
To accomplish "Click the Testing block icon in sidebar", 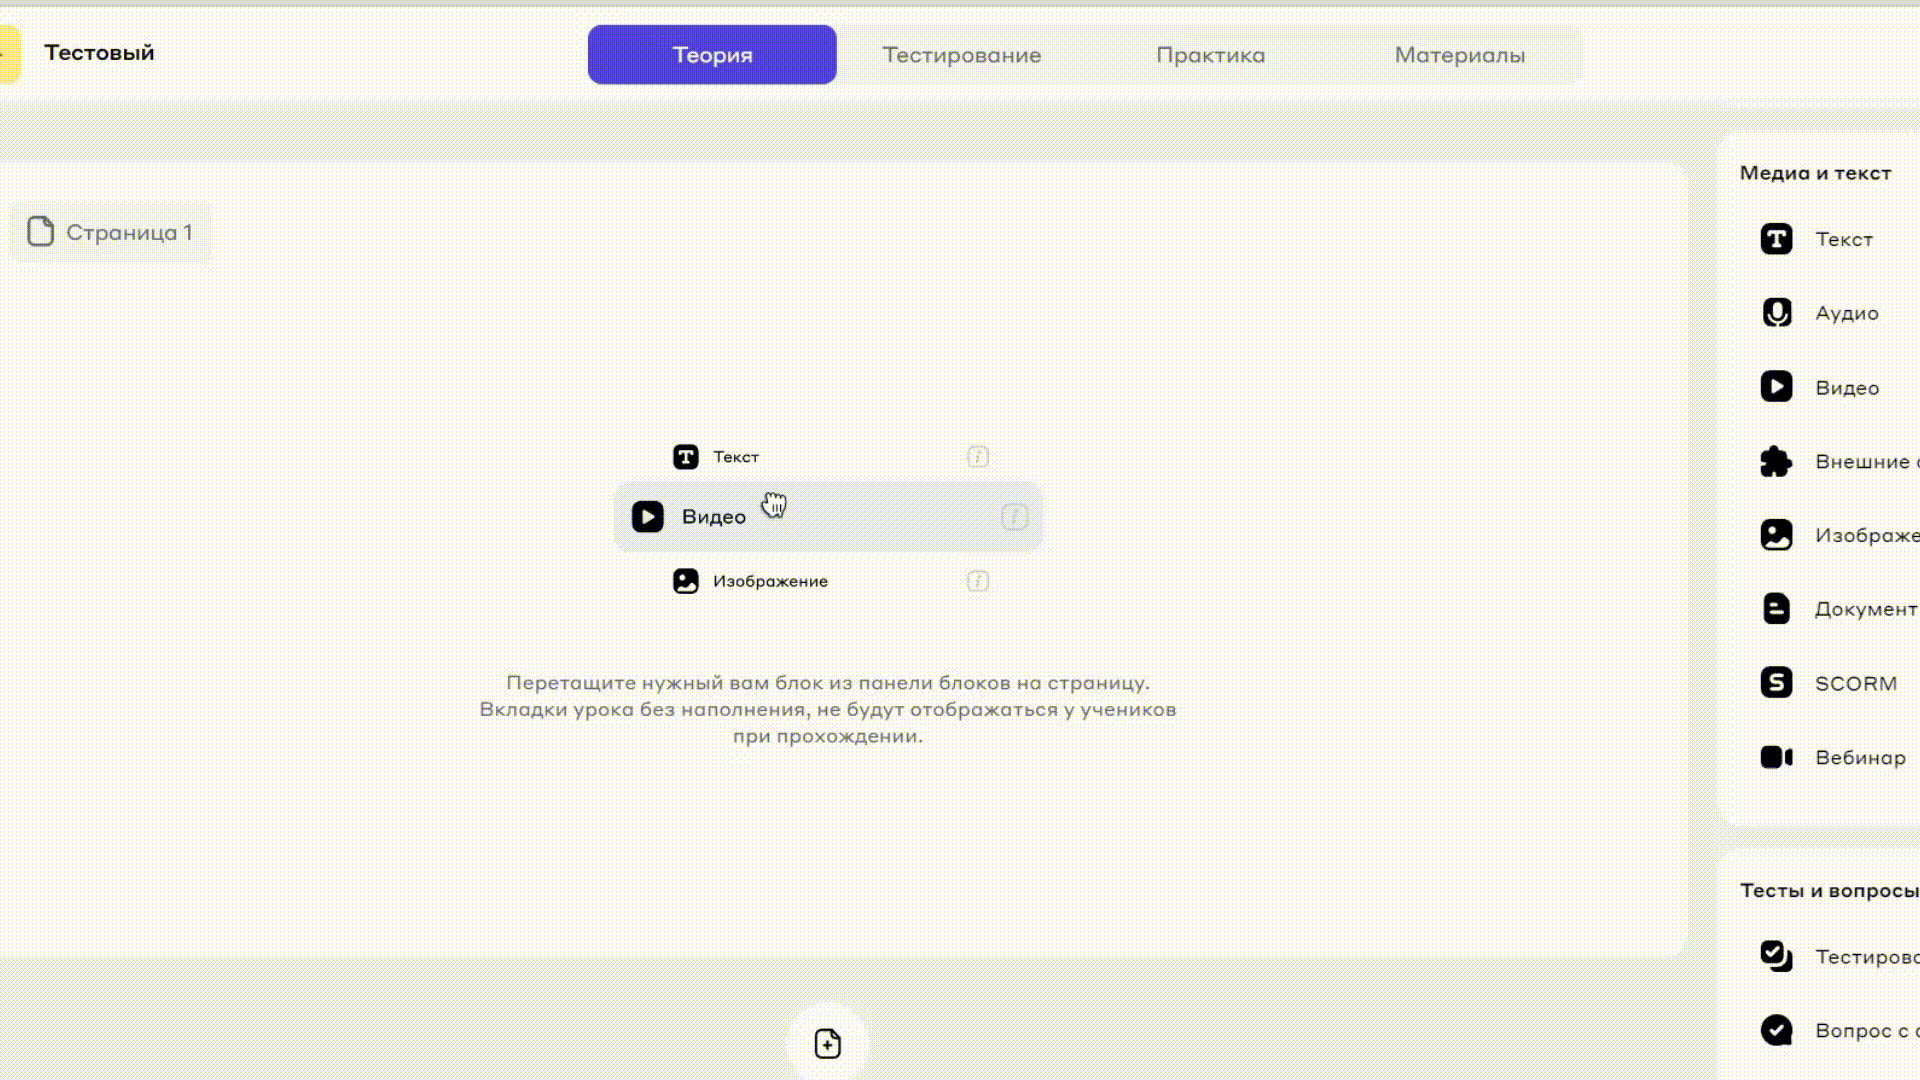I will [1776, 956].
